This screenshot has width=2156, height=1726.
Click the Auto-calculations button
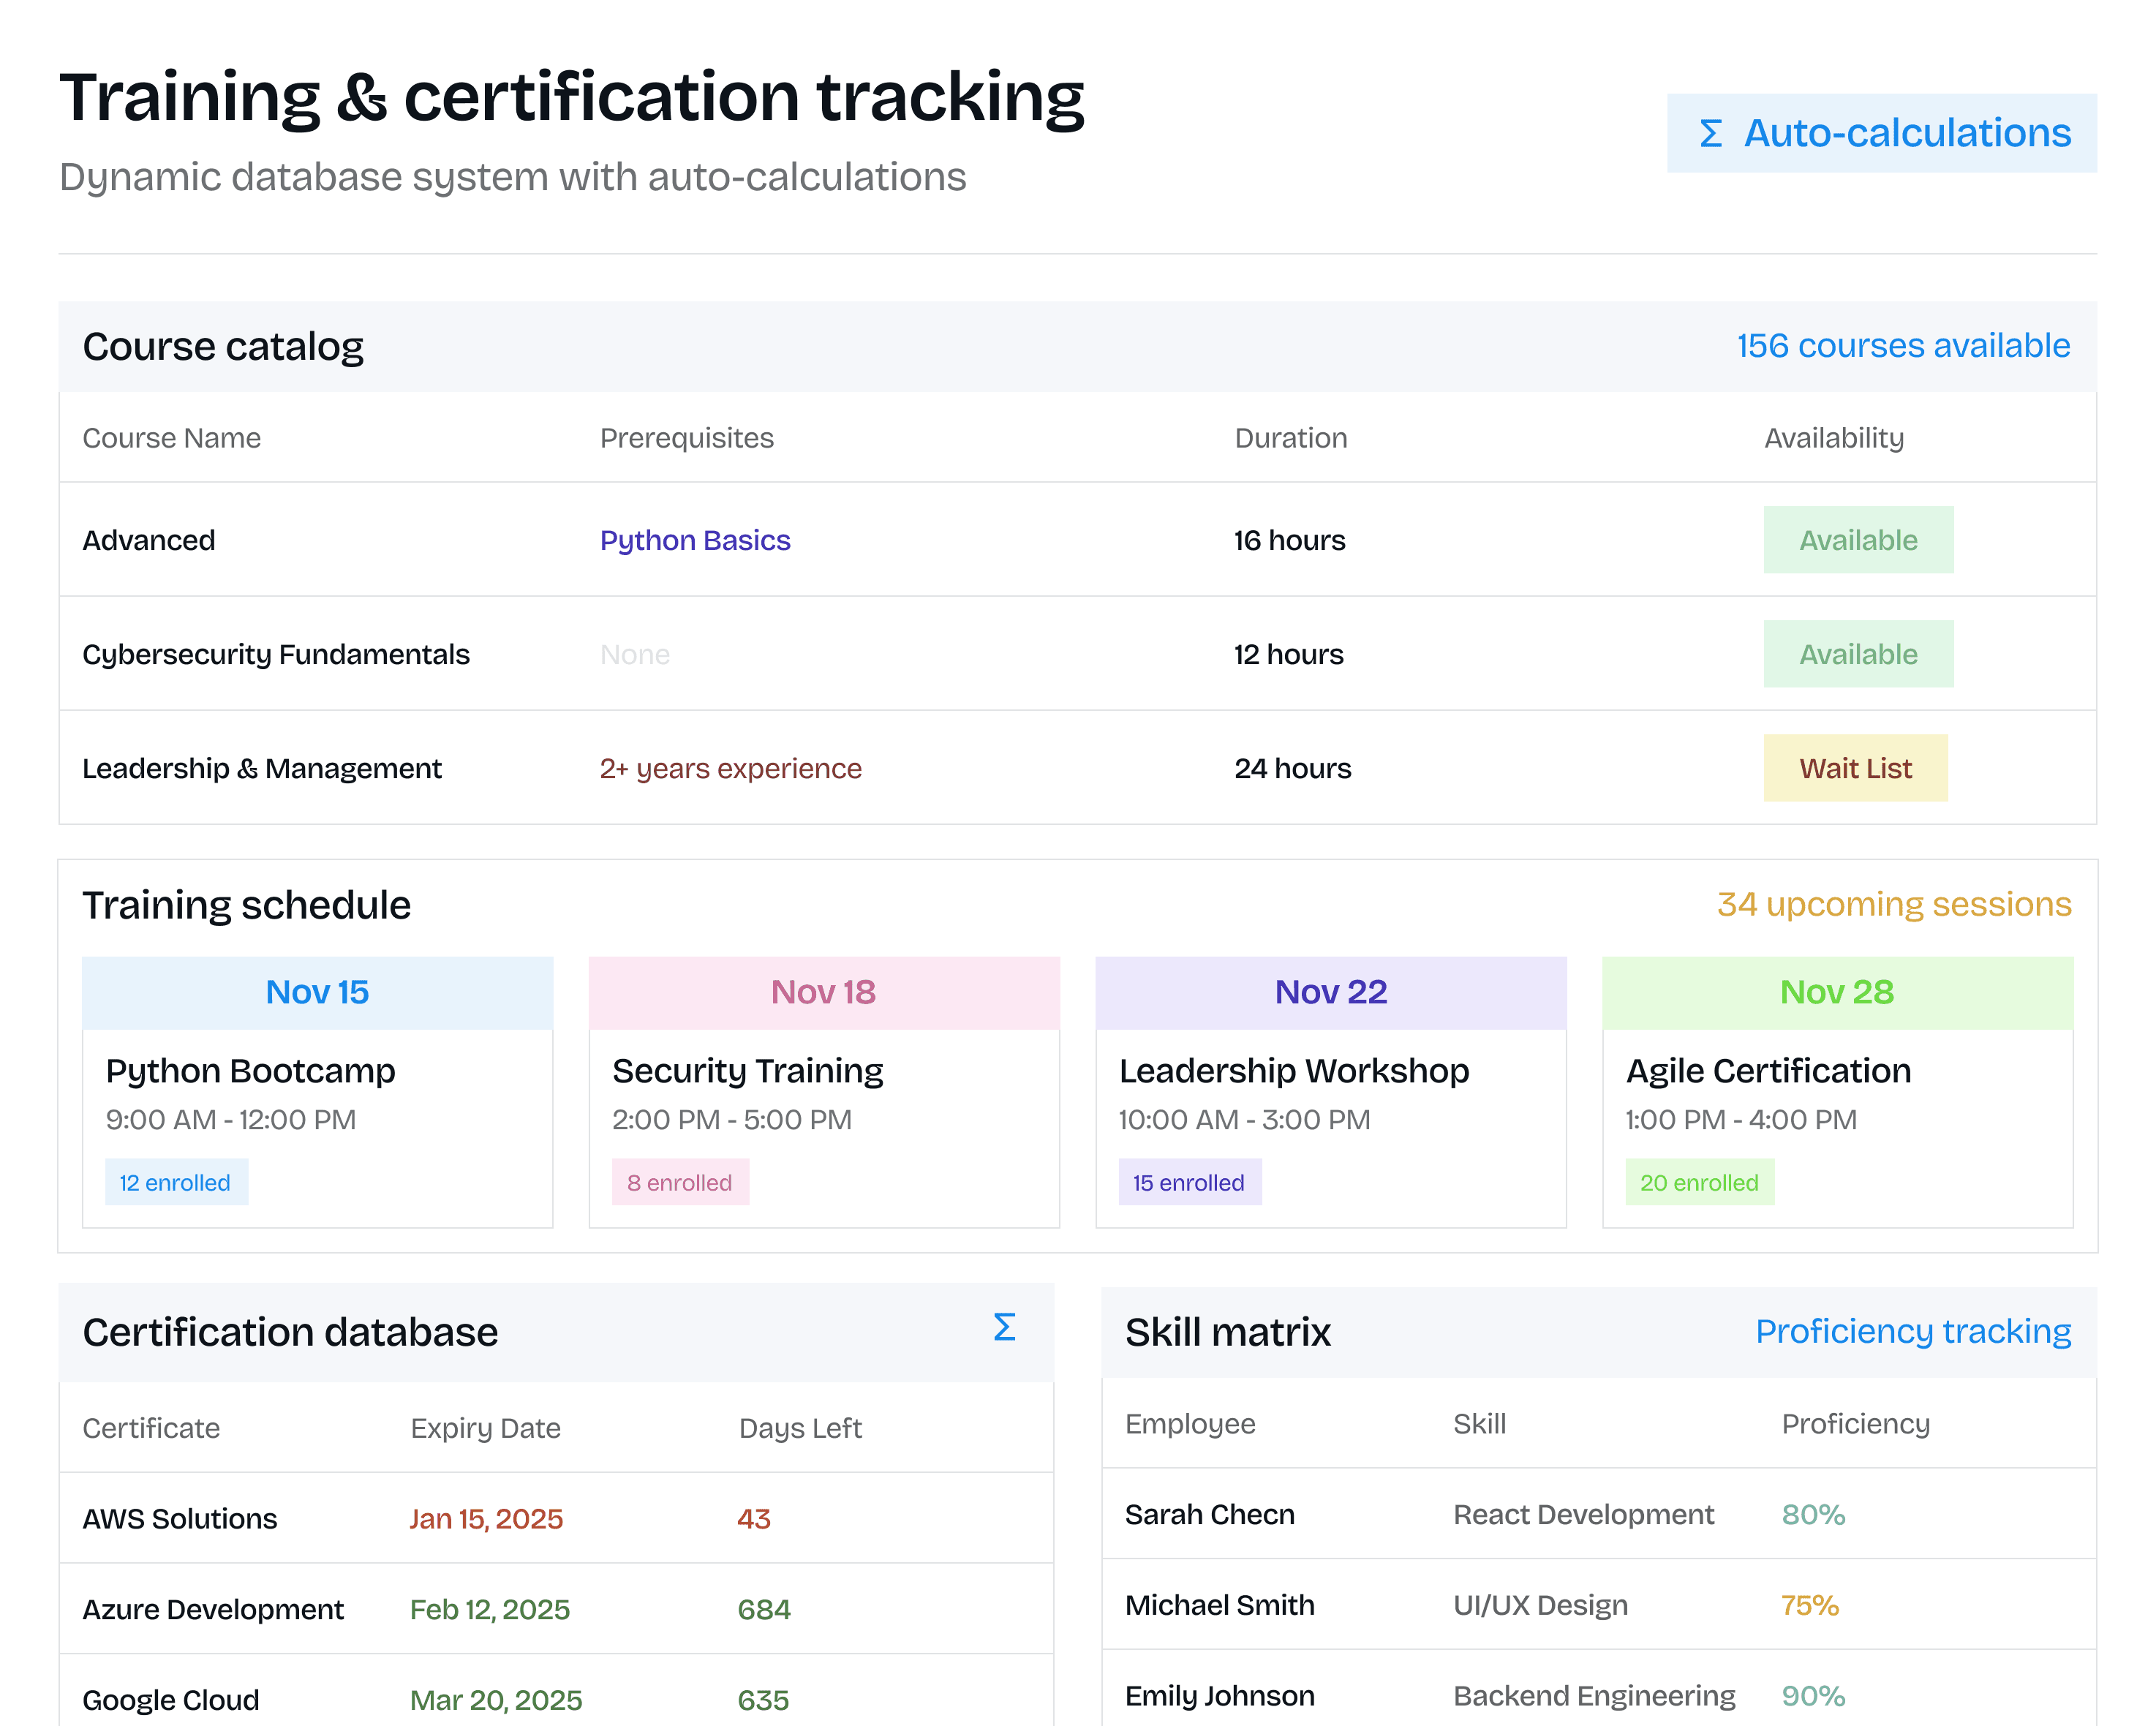[1881, 133]
